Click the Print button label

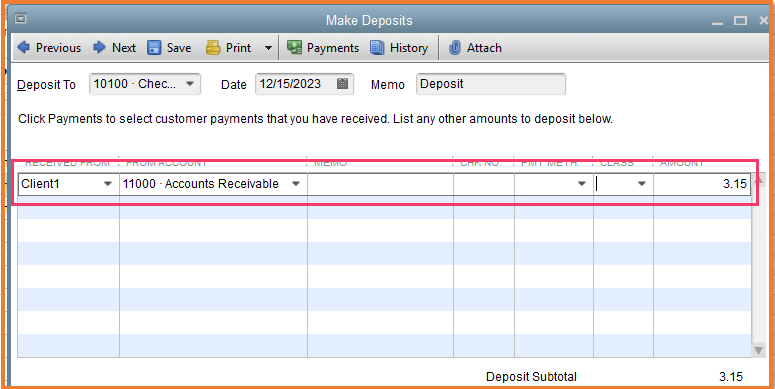click(239, 48)
